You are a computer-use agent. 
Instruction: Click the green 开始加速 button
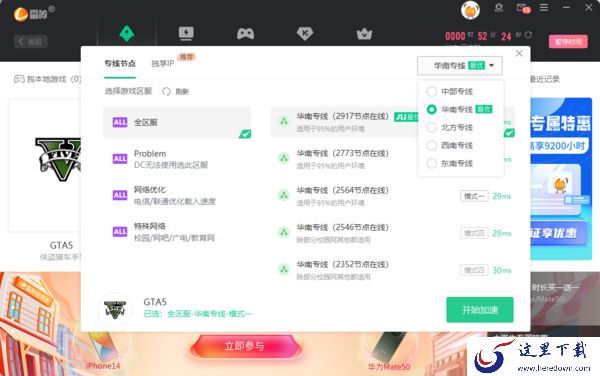[480, 310]
